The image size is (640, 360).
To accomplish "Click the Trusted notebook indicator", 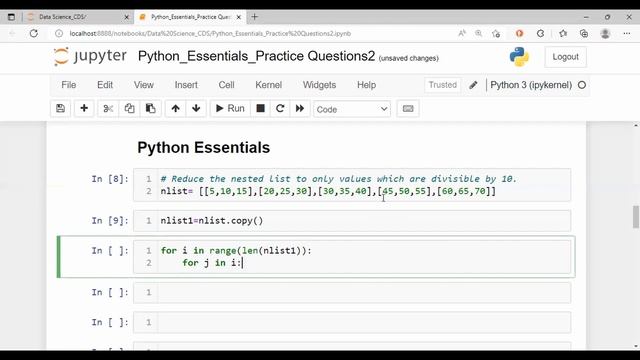I will coord(443,85).
